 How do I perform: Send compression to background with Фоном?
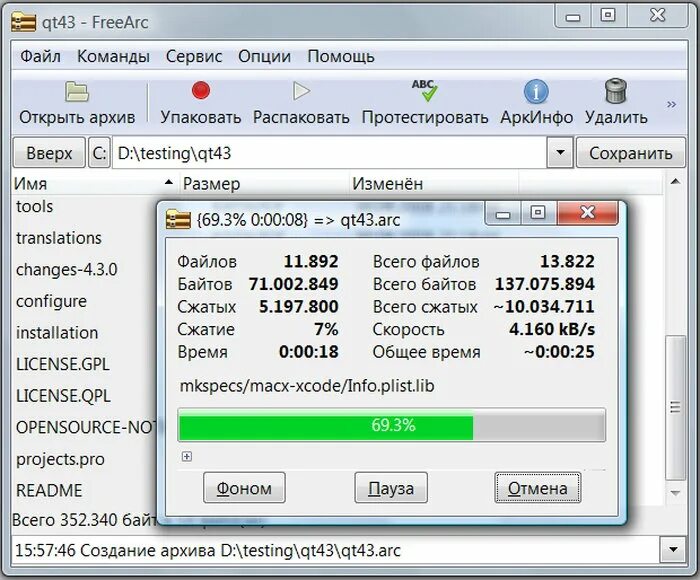click(x=244, y=488)
